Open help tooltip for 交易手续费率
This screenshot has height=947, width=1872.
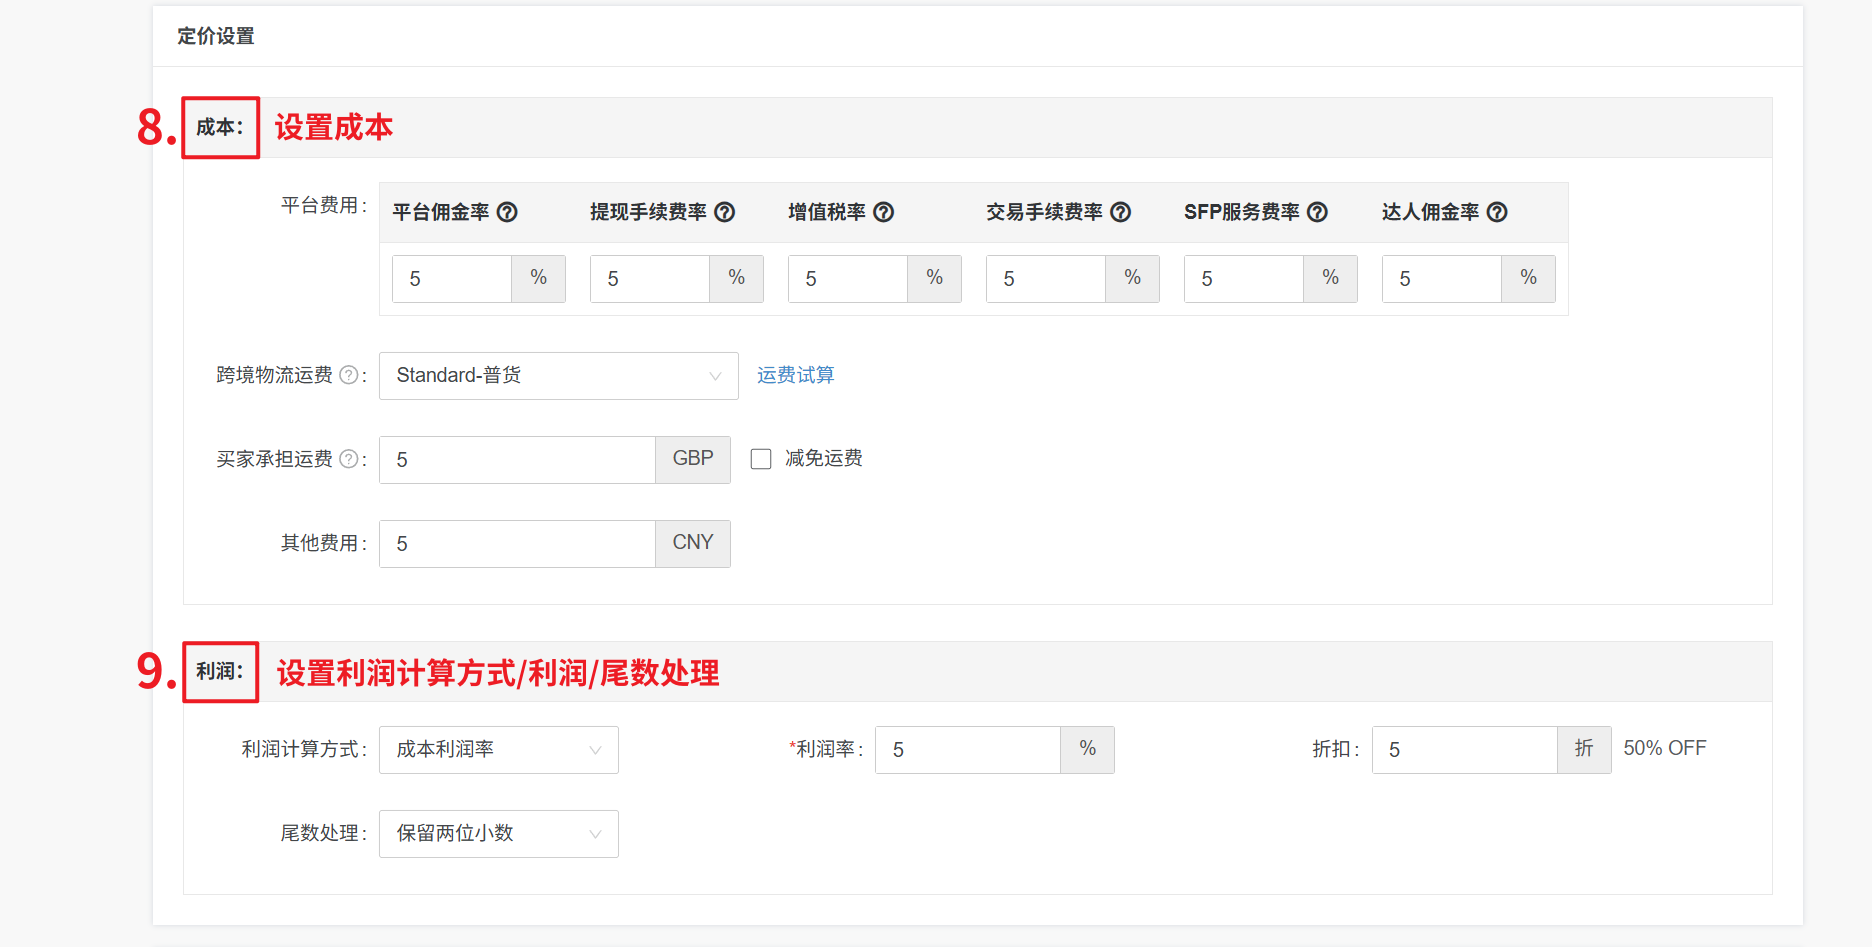pyautogui.click(x=1121, y=212)
